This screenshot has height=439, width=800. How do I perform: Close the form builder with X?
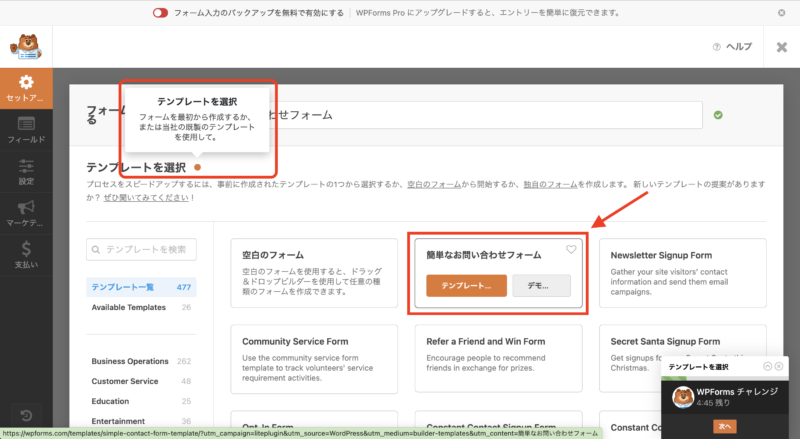coord(782,47)
